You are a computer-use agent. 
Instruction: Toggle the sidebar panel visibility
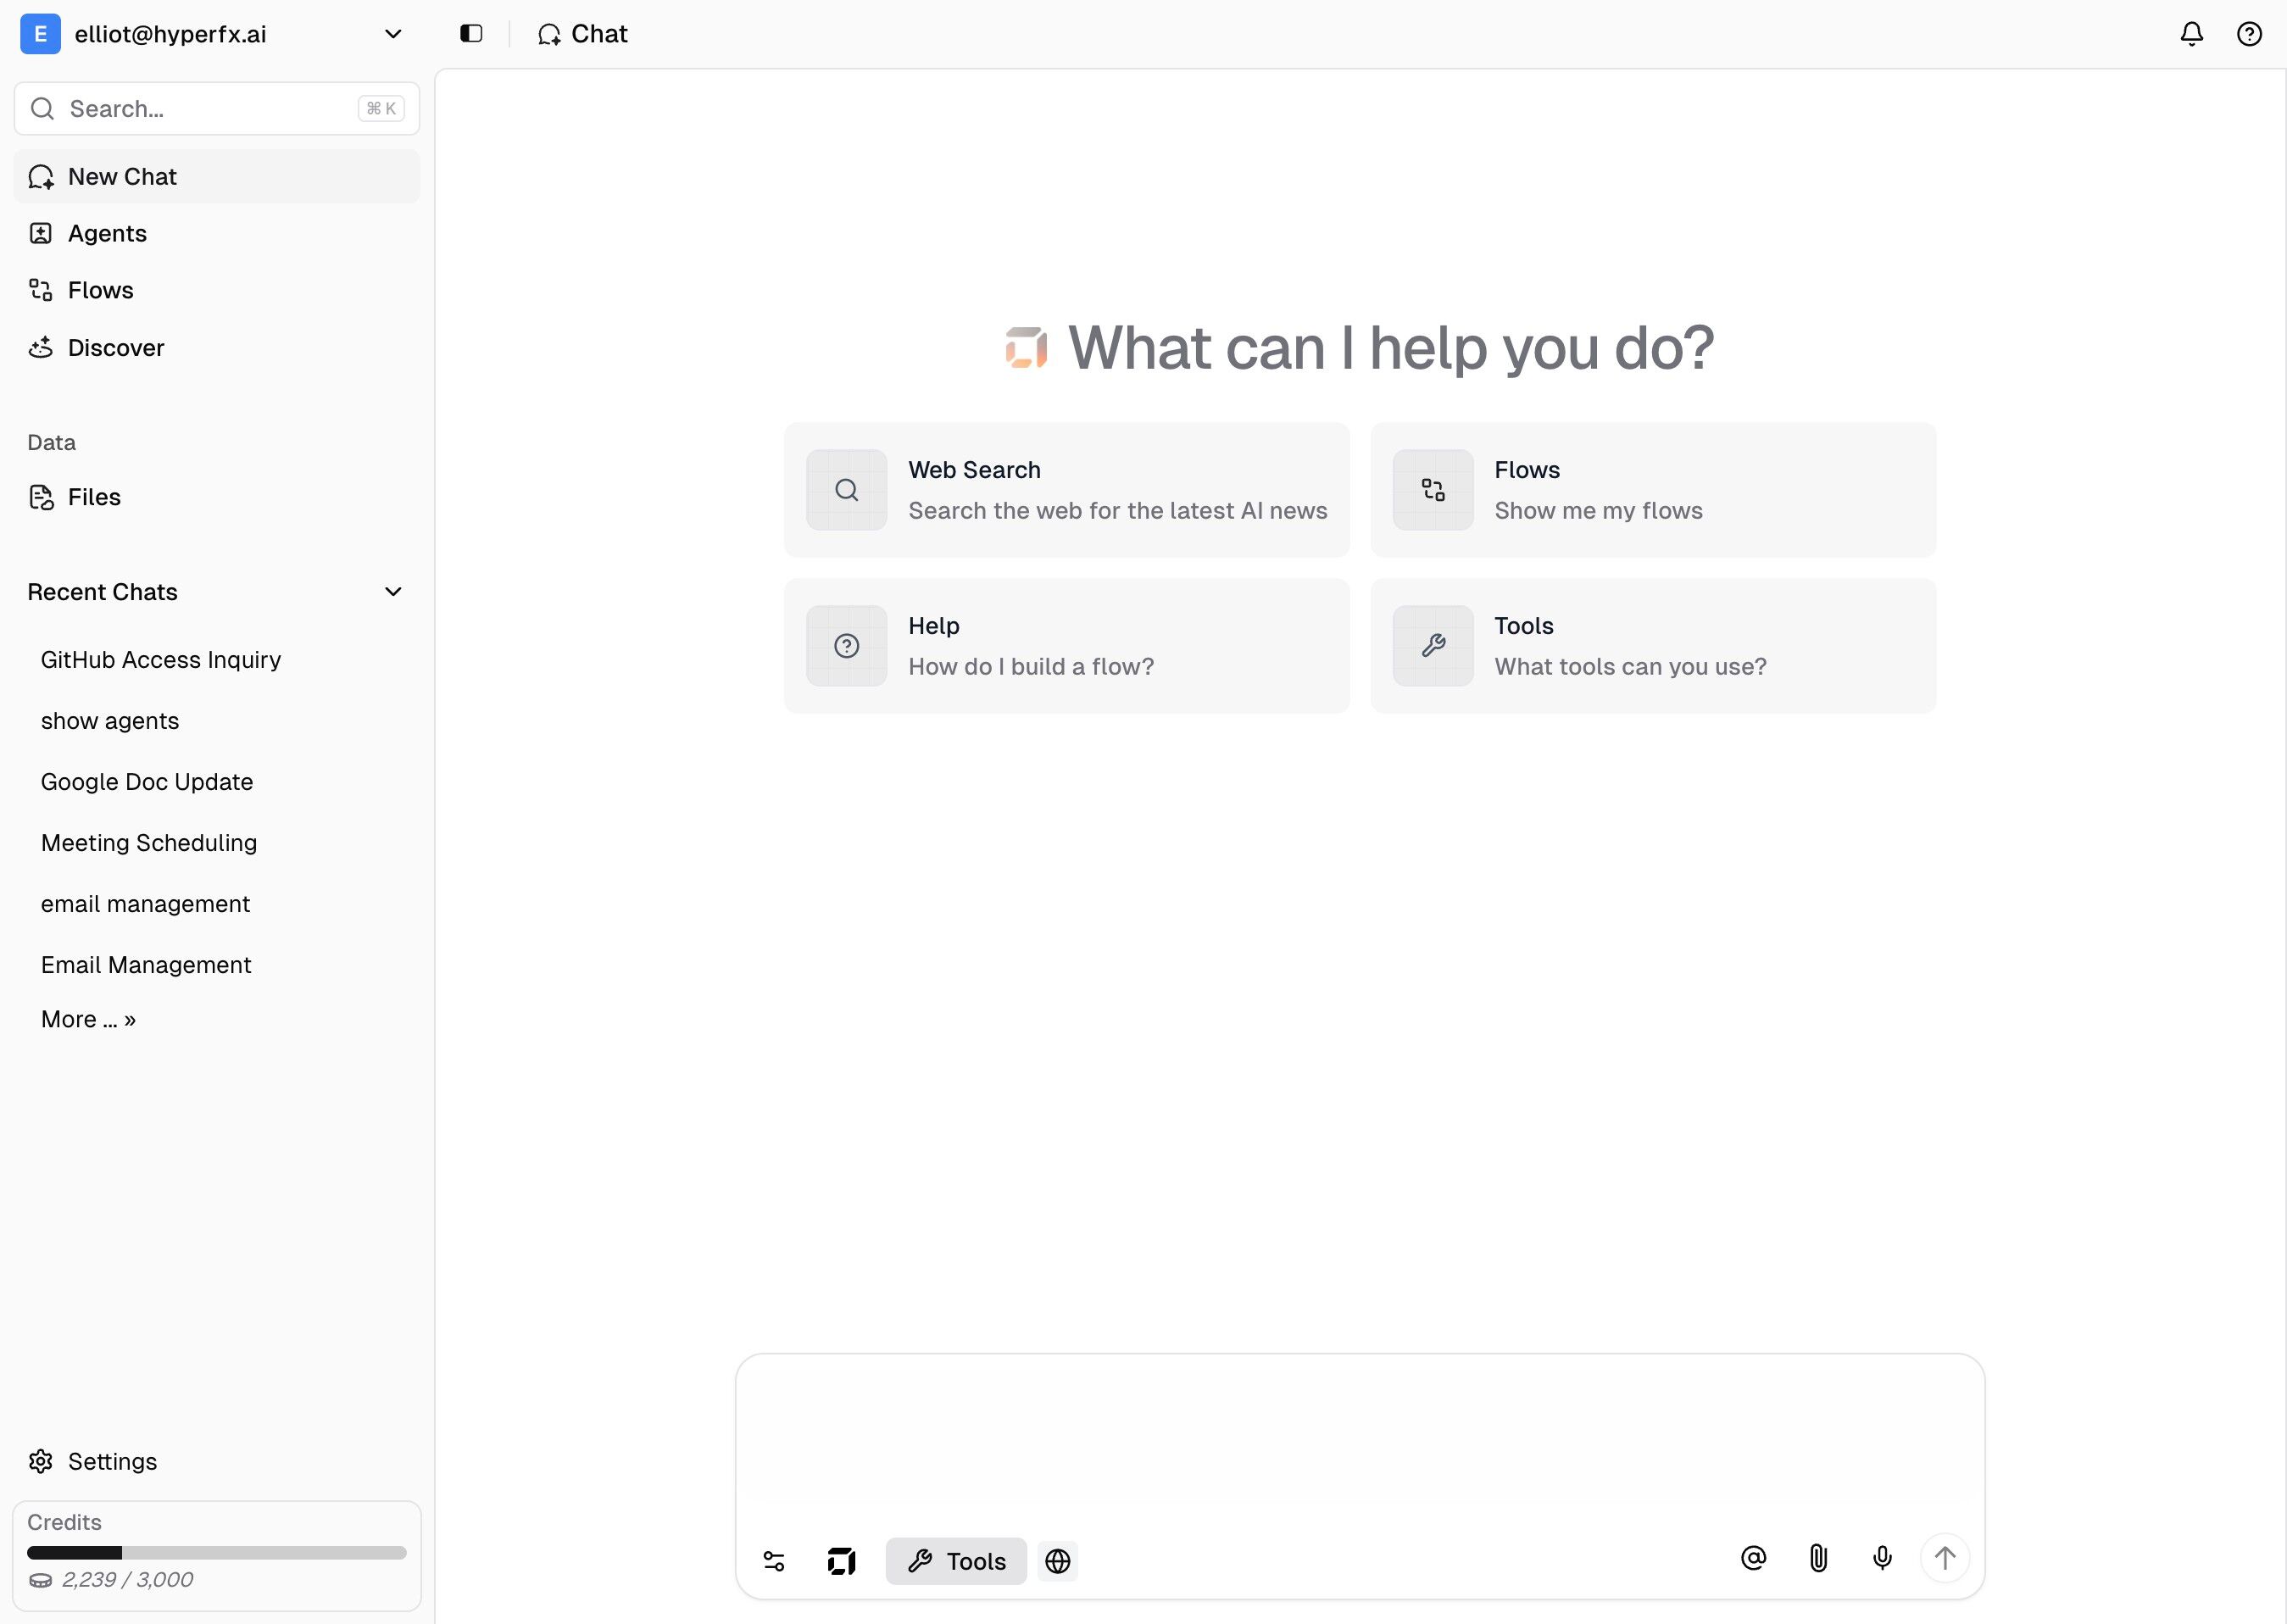coord(471,34)
